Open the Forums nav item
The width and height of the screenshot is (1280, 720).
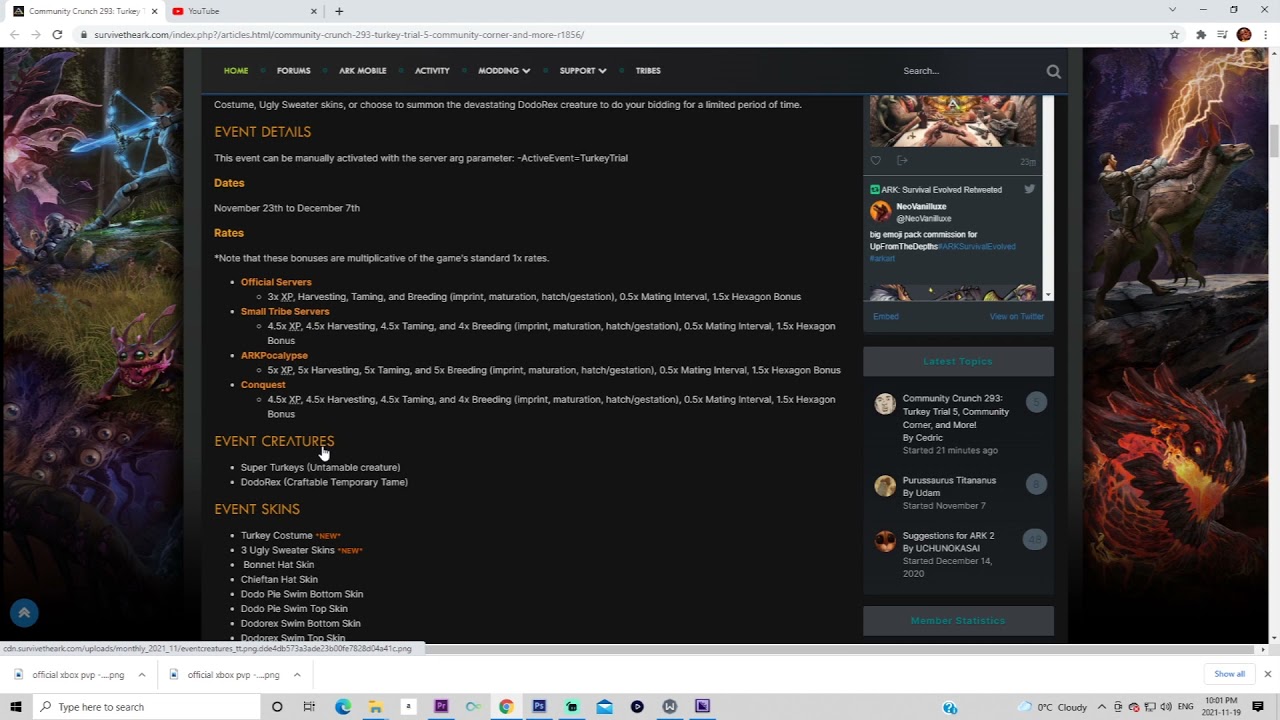[294, 71]
